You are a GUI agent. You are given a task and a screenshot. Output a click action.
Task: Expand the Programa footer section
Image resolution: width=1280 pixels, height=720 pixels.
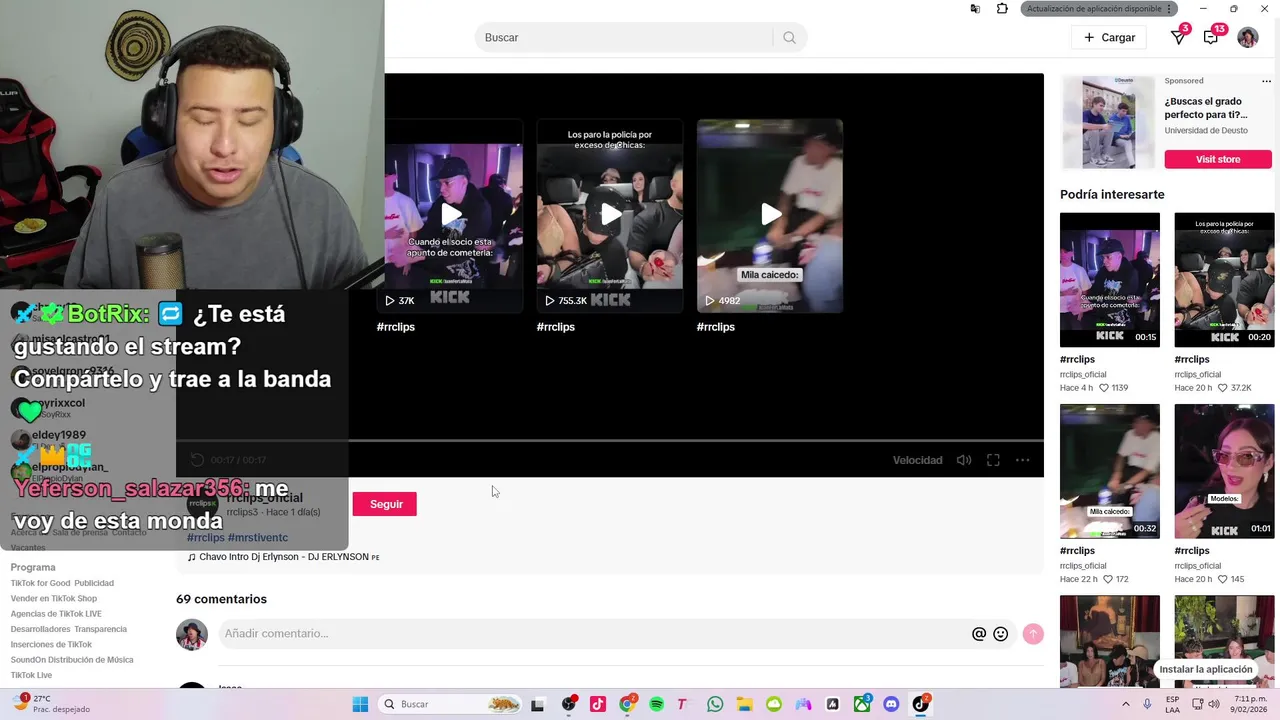click(33, 567)
